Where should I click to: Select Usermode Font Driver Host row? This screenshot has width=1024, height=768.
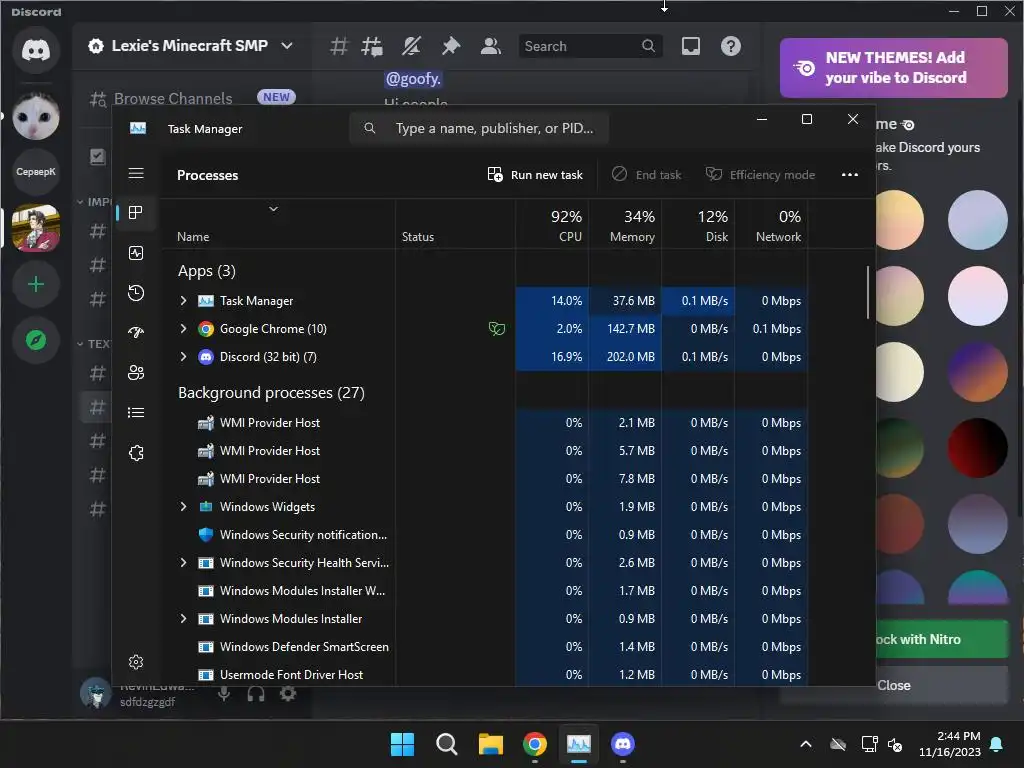coord(485,675)
